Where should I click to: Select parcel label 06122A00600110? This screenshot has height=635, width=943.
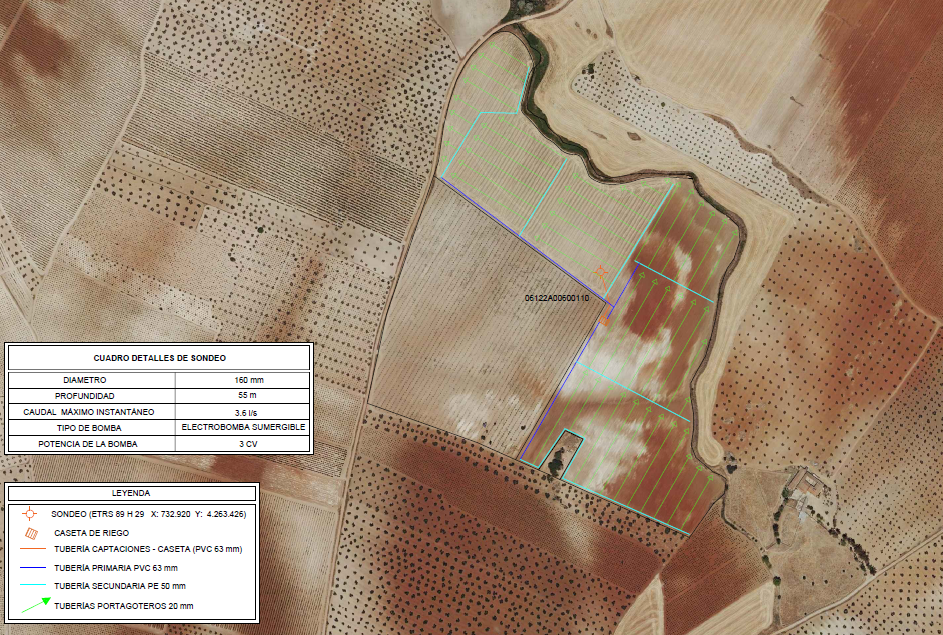(557, 299)
